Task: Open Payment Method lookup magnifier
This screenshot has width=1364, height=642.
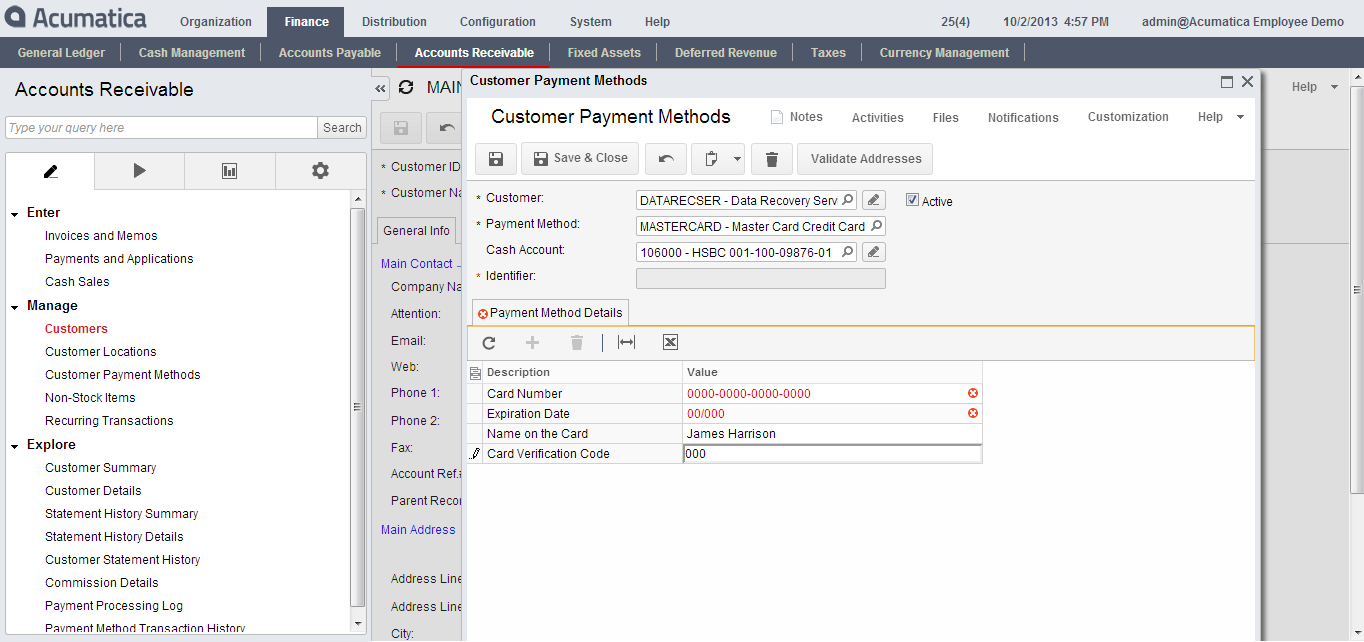Action: pyautogui.click(x=877, y=226)
